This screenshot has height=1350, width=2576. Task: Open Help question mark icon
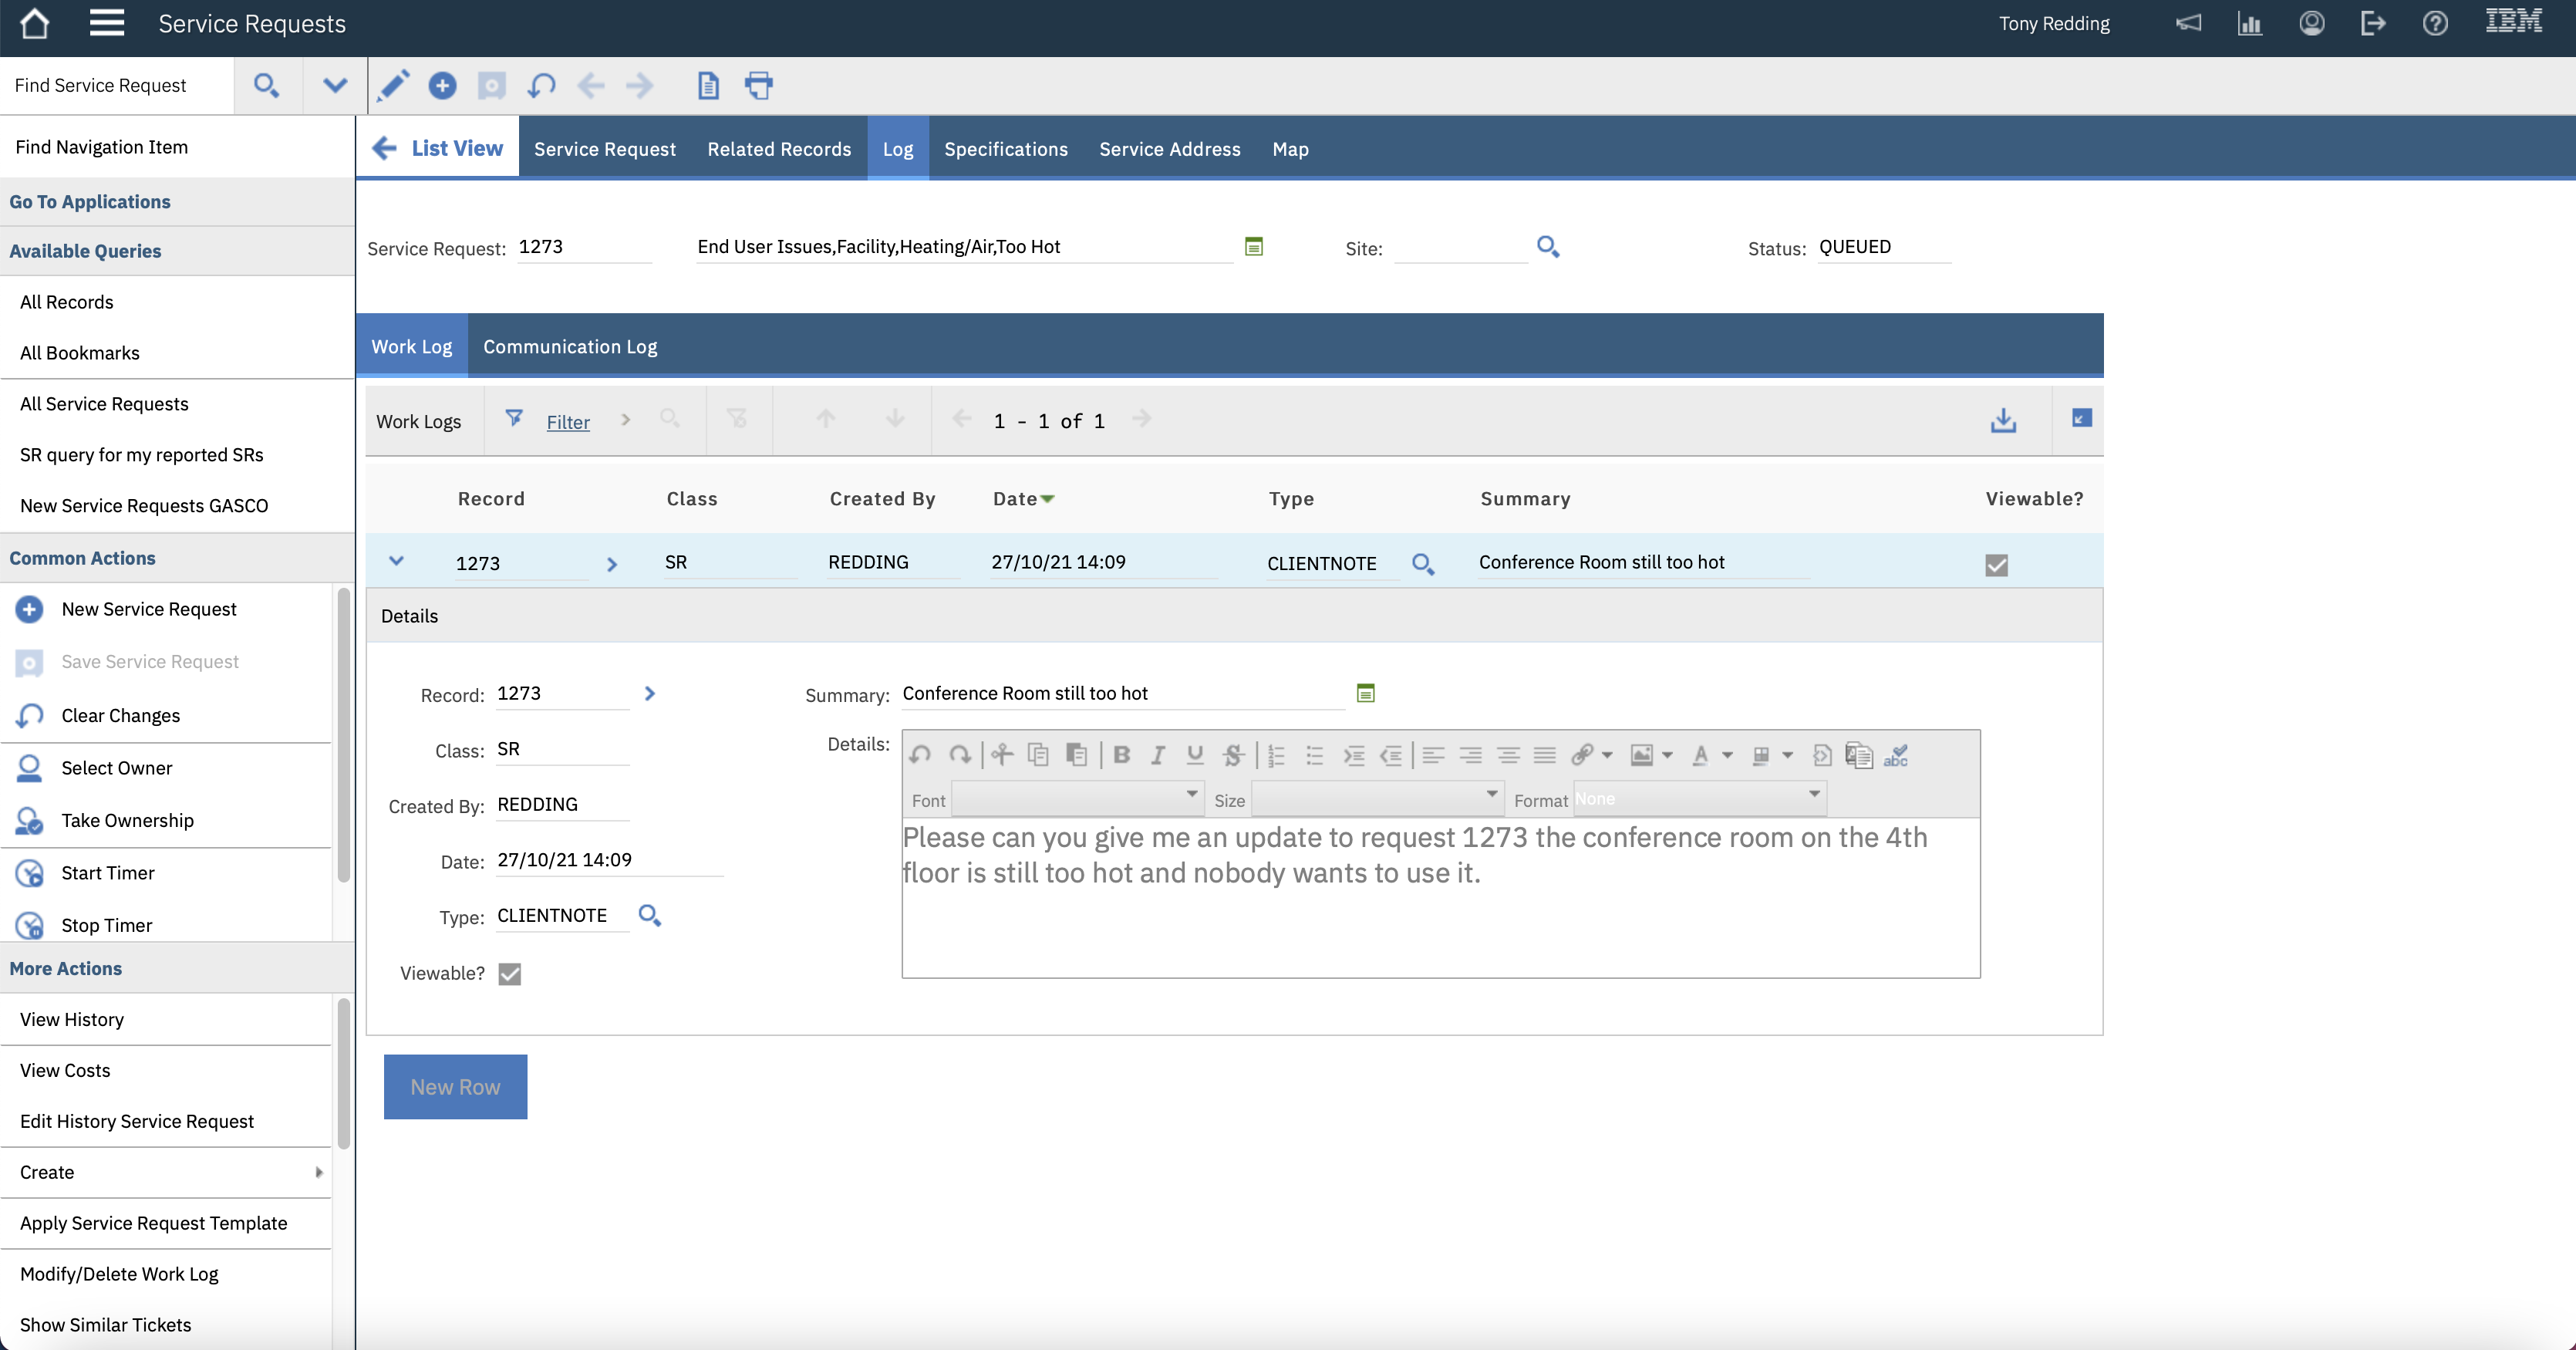[2435, 23]
